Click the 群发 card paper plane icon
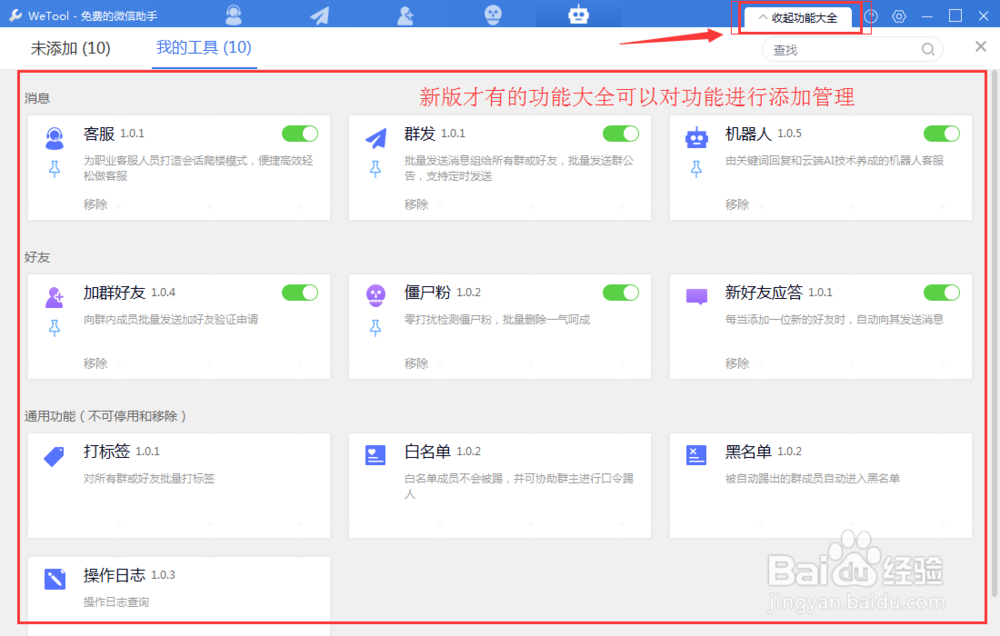This screenshot has height=636, width=1000. tap(376, 138)
